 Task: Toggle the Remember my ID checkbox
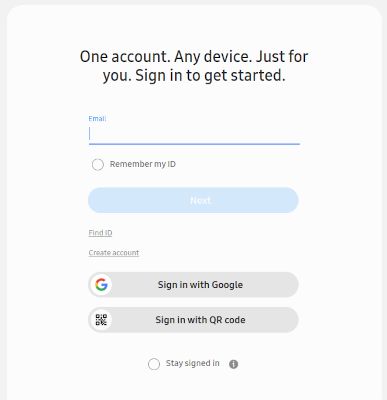[98, 164]
